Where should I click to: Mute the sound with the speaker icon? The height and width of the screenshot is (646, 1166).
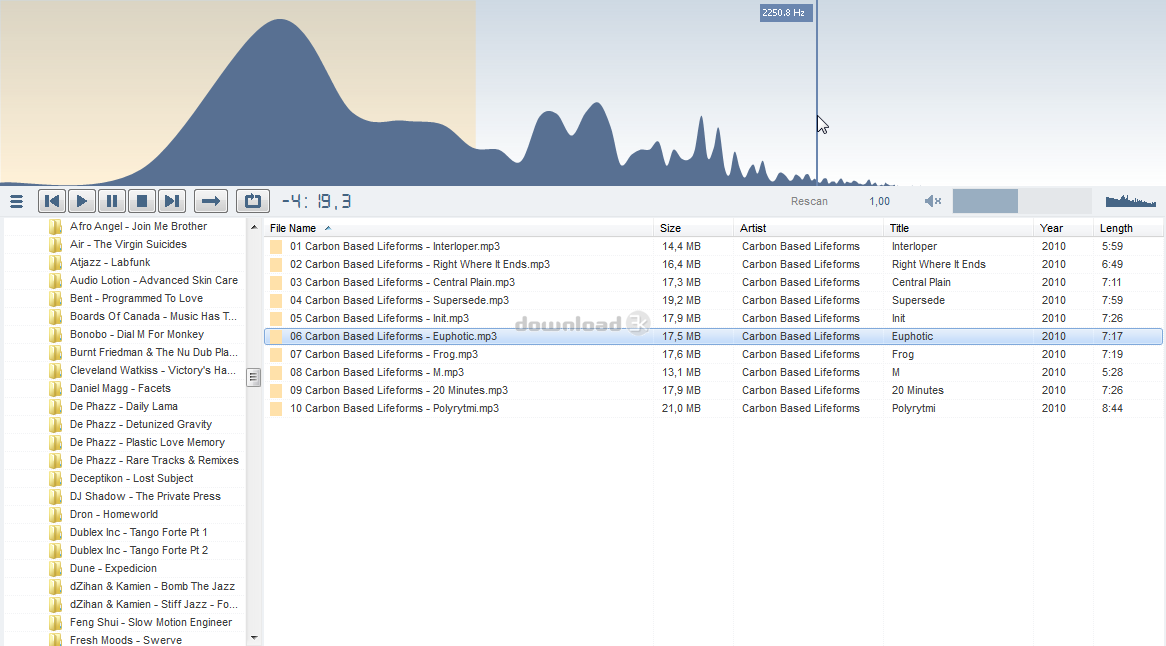pos(933,201)
